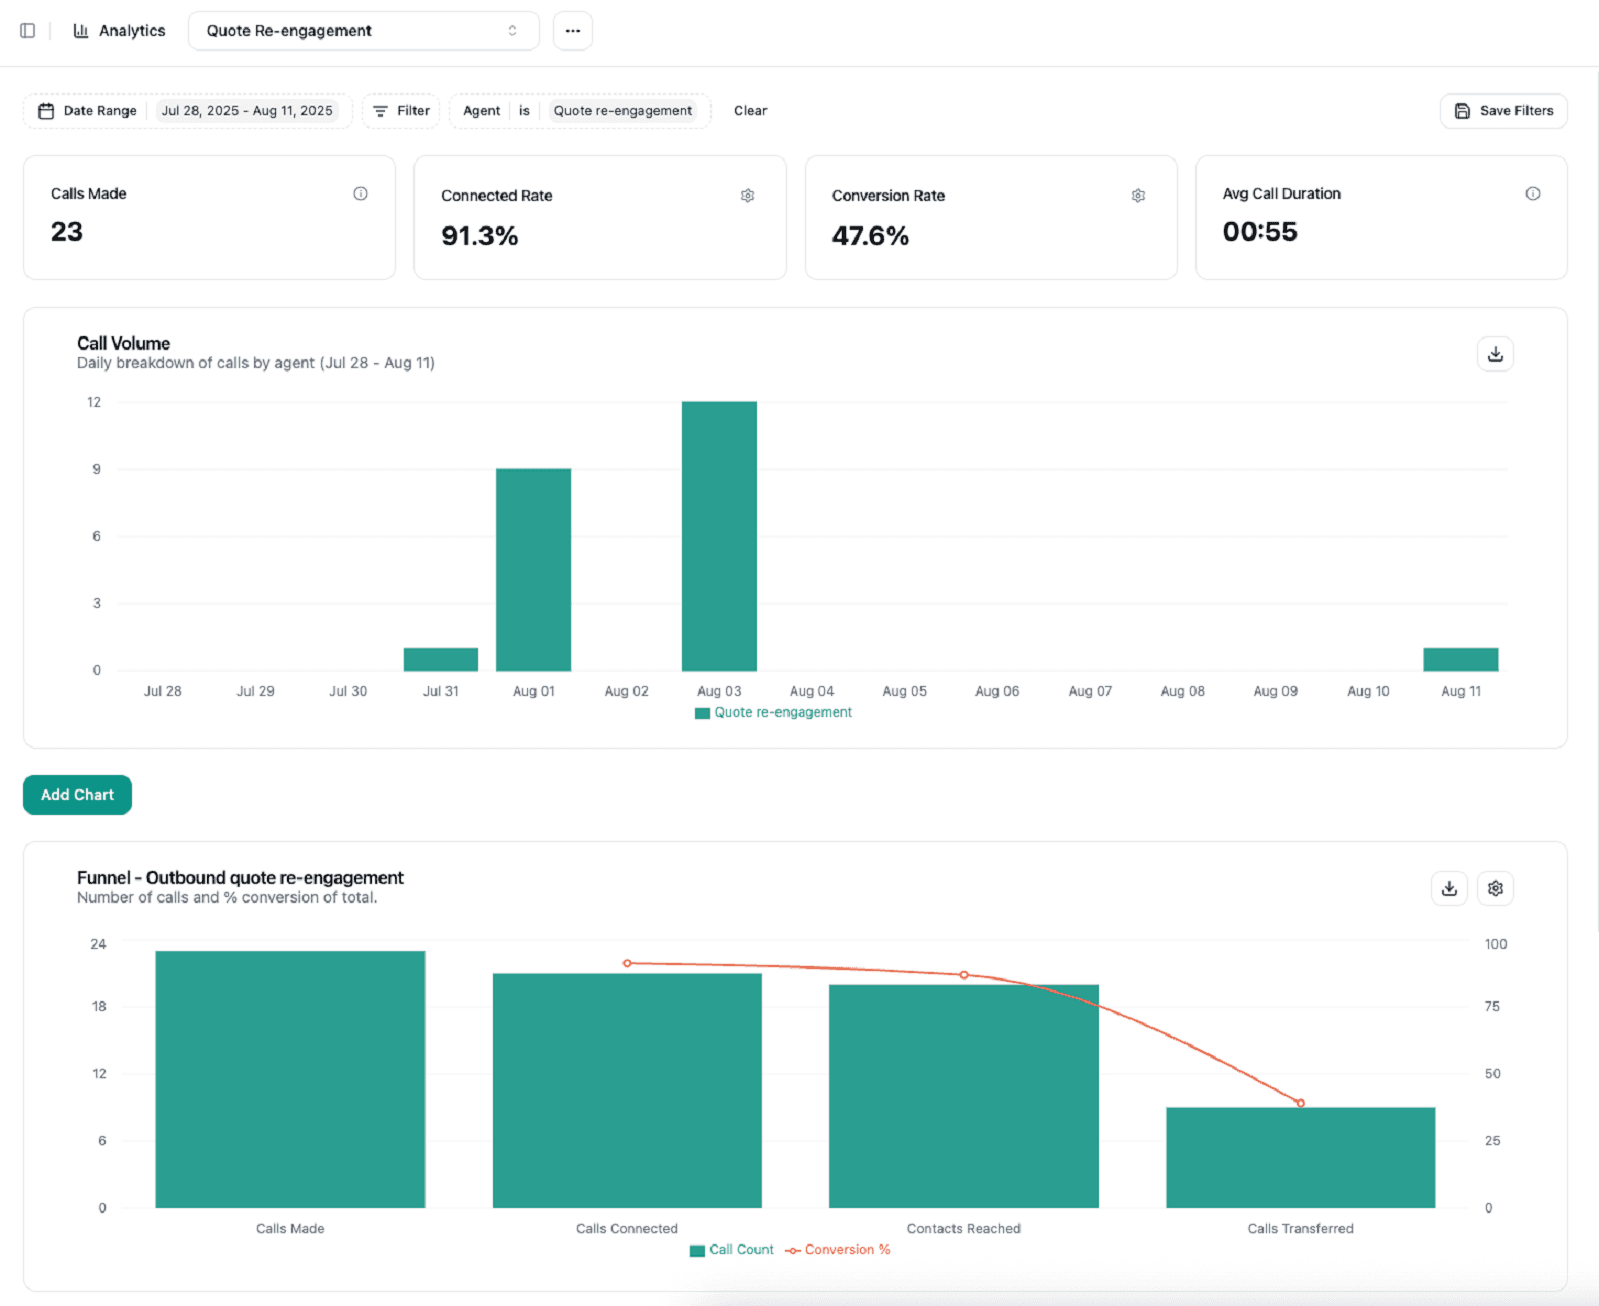This screenshot has height=1306, width=1599.
Task: Open Funnel chart settings gear
Action: [x=1495, y=888]
